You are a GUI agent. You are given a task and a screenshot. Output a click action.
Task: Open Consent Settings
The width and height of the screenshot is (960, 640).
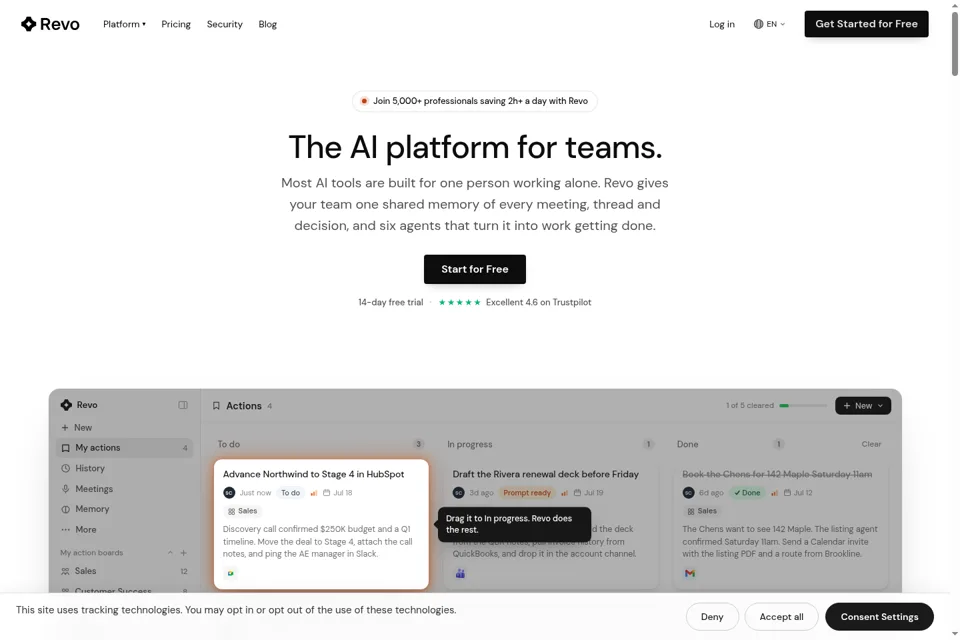[879, 617]
